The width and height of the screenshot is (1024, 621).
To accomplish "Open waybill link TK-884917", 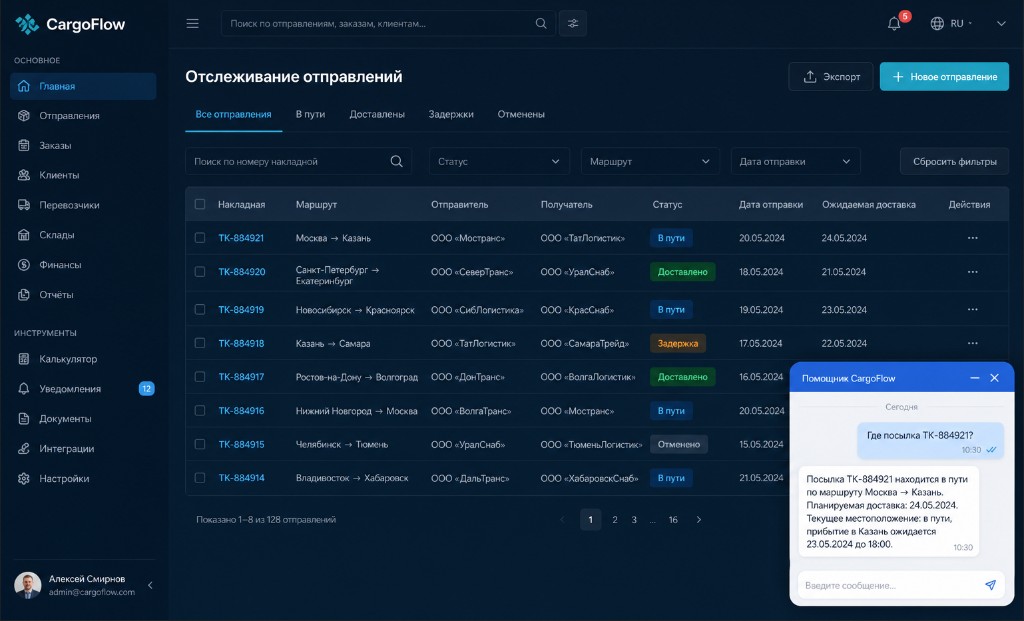I will [241, 377].
